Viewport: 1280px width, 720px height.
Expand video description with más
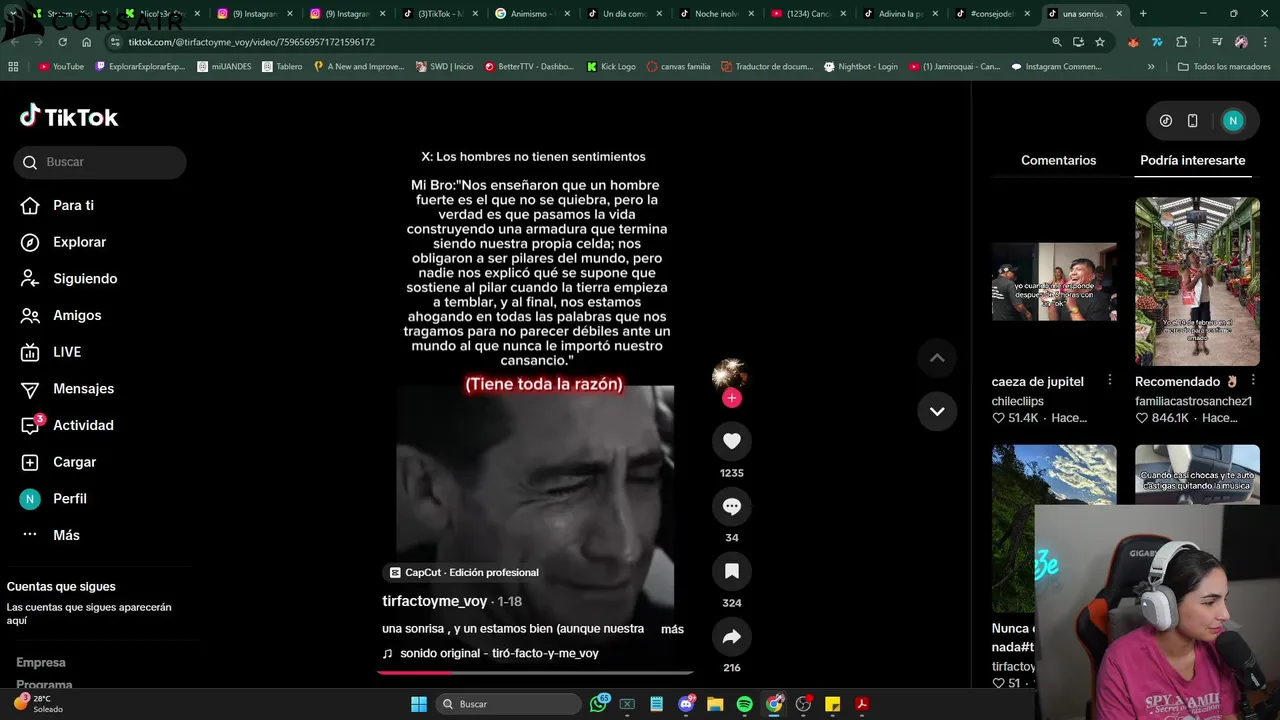click(x=672, y=629)
